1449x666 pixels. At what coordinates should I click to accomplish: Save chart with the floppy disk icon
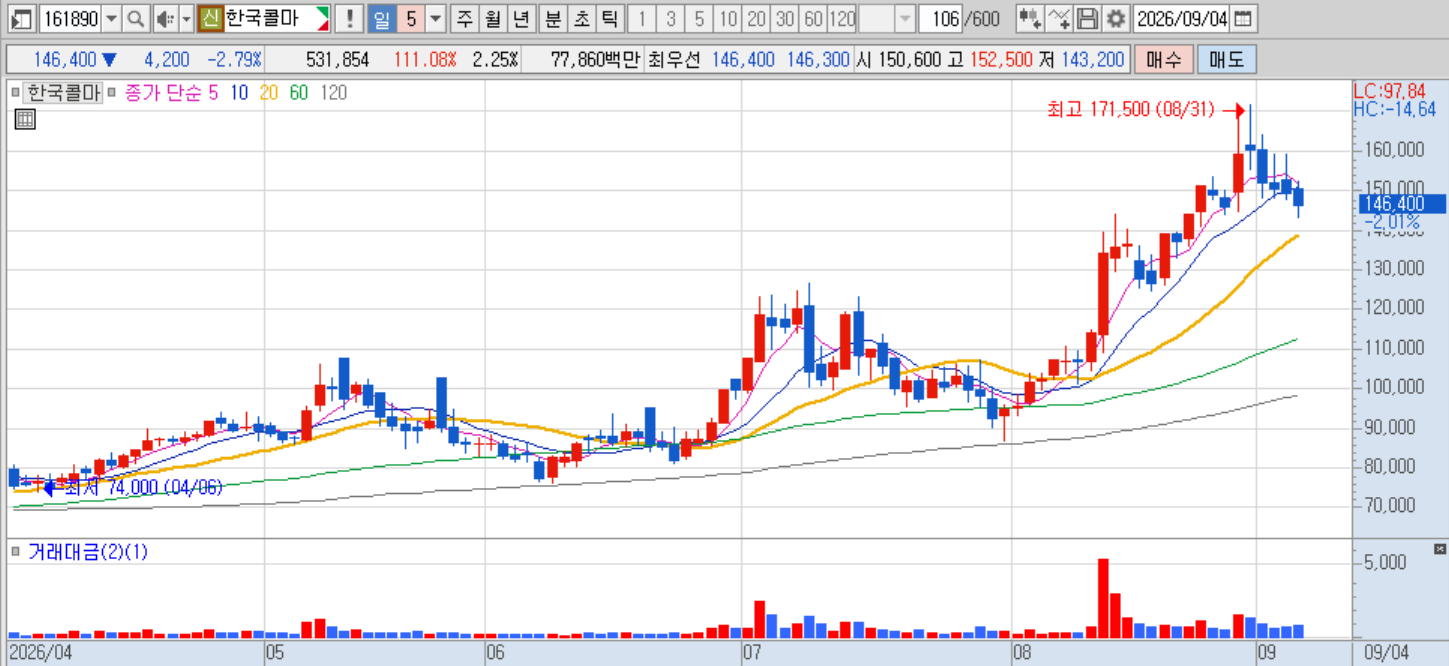click(x=1087, y=18)
